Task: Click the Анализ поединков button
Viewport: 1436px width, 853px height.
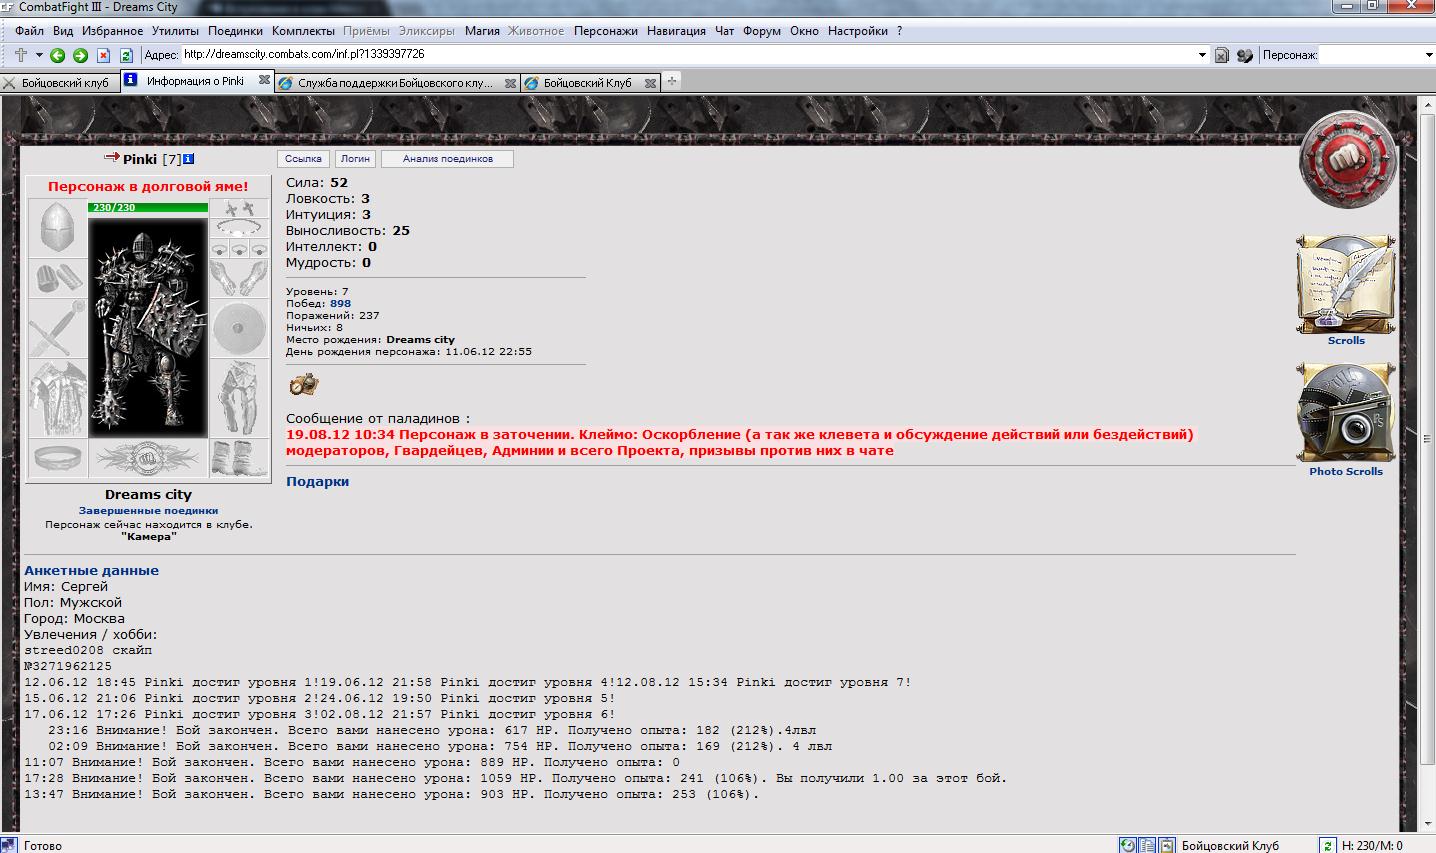Action: coord(448,159)
